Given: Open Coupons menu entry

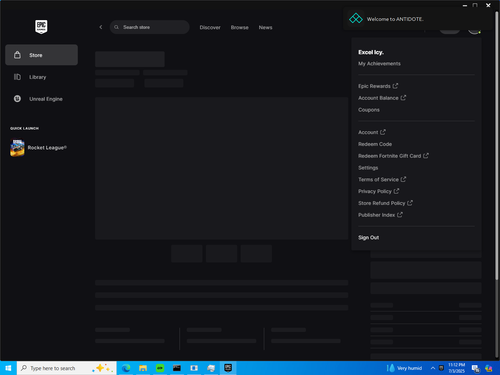Looking at the screenshot, I should click(369, 110).
